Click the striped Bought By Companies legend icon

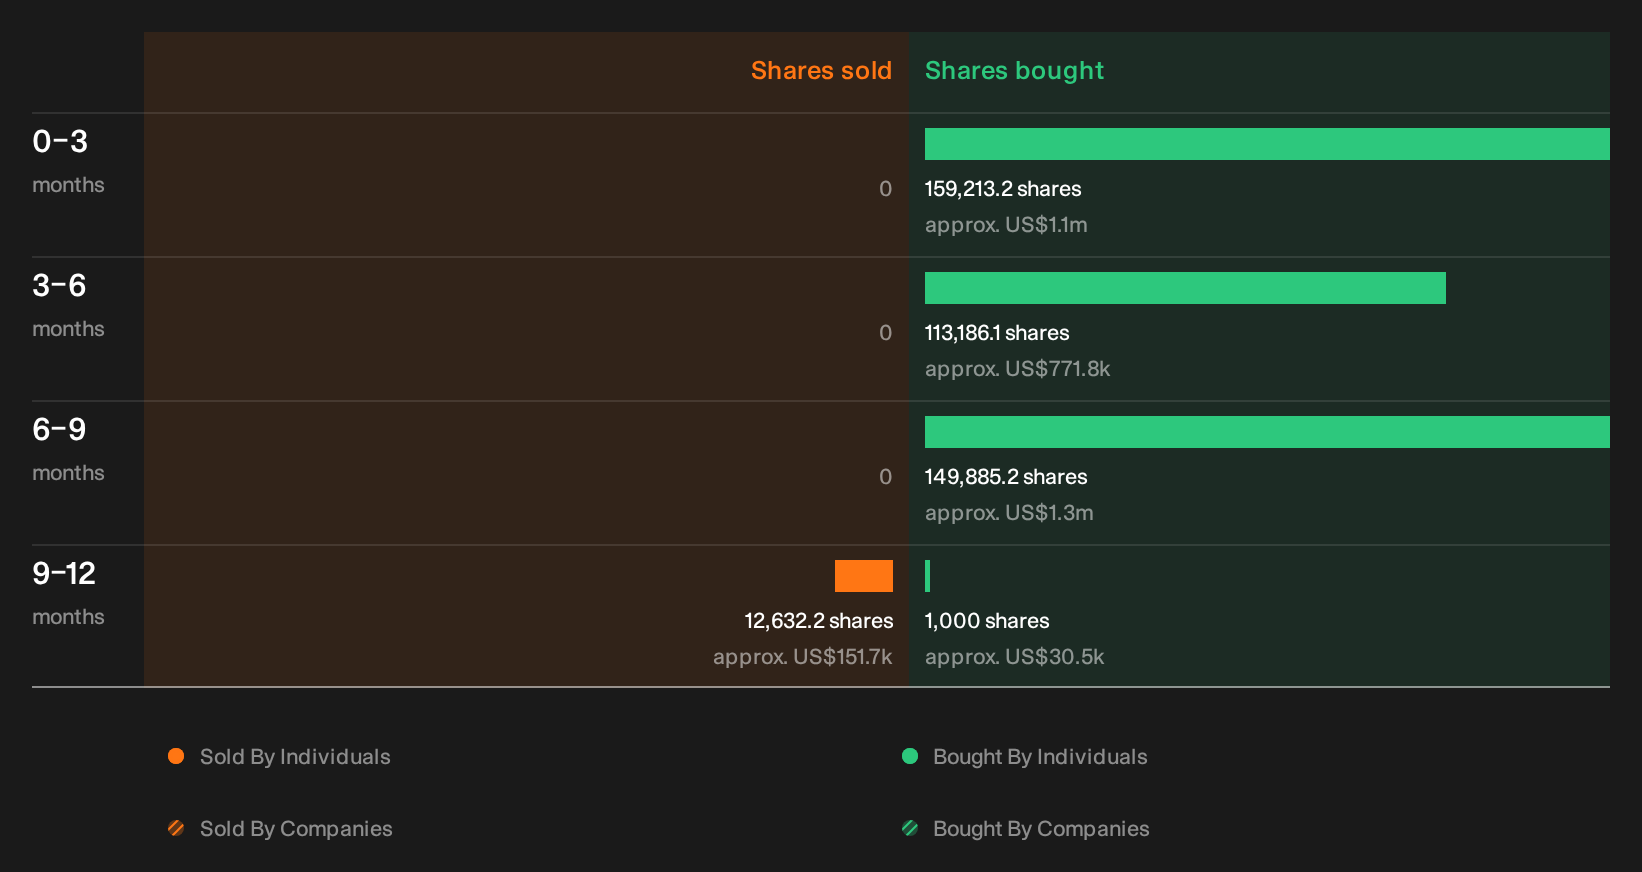(910, 828)
